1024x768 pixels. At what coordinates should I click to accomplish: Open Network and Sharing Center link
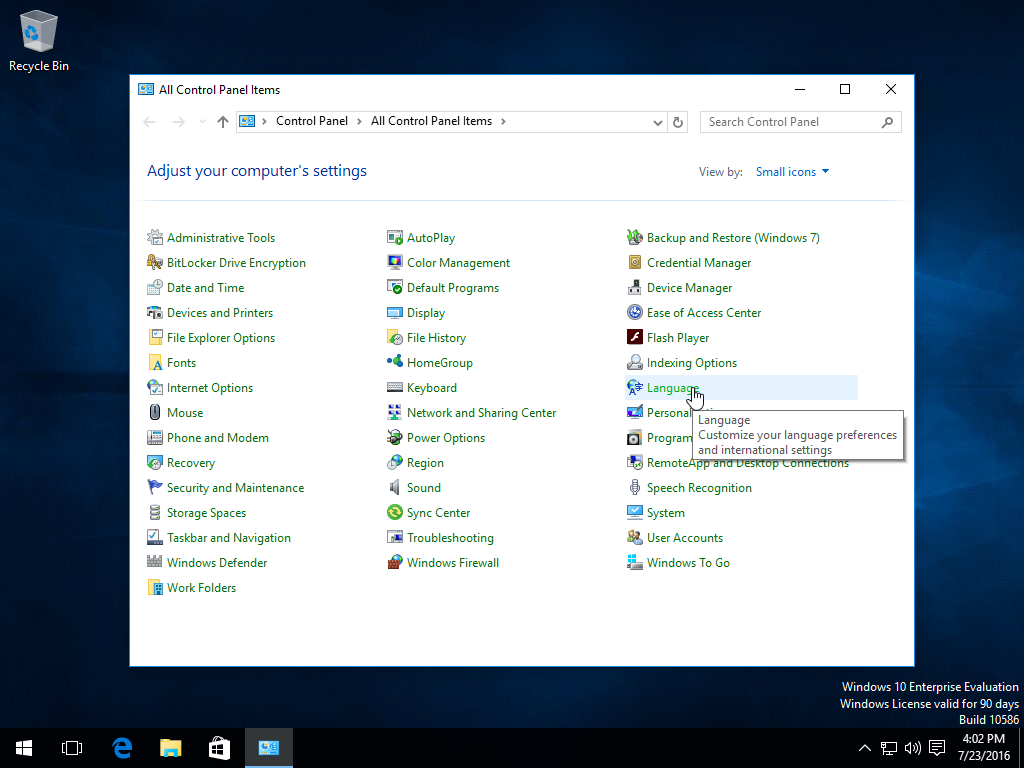tap(481, 413)
